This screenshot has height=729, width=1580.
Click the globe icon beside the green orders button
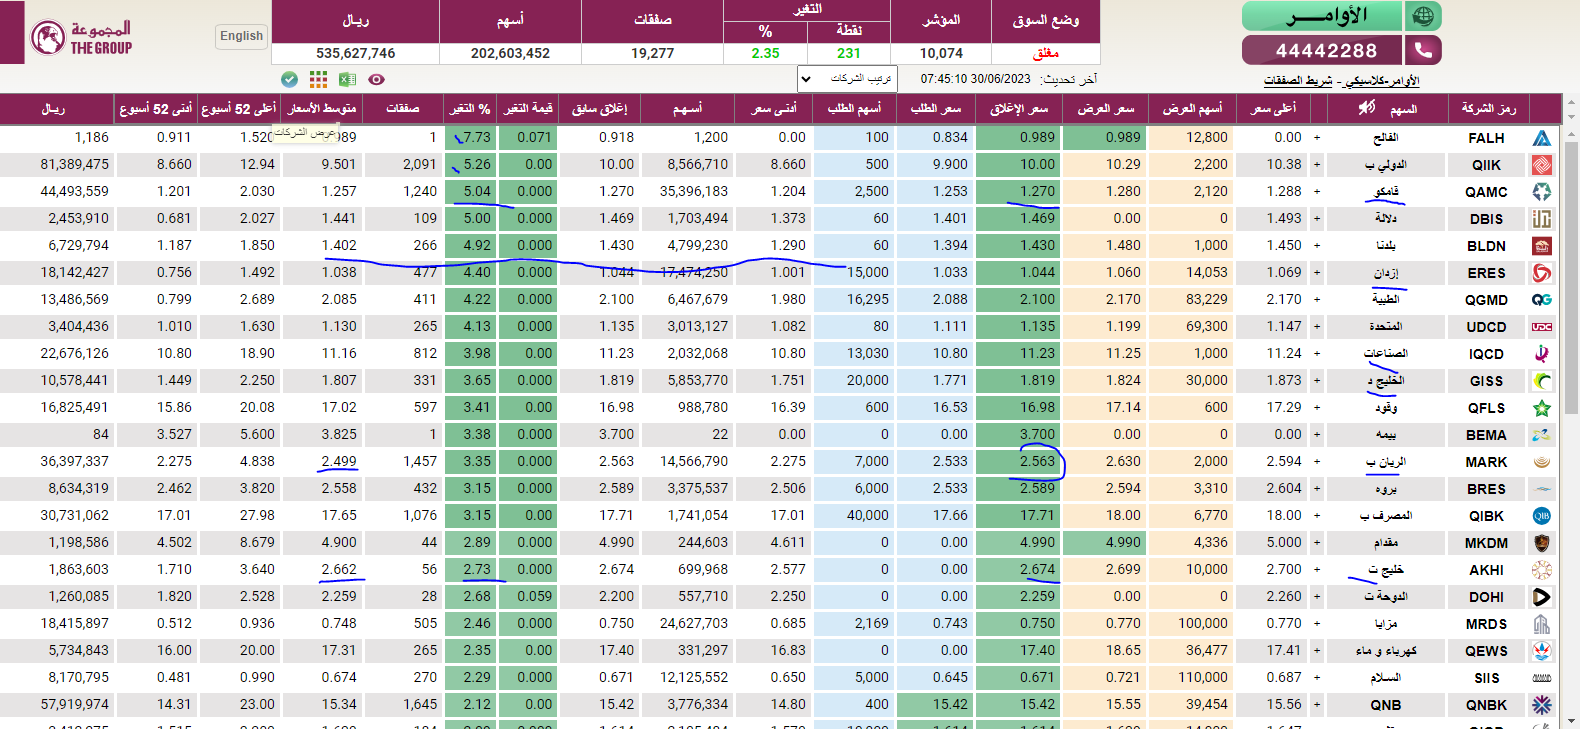click(1423, 16)
